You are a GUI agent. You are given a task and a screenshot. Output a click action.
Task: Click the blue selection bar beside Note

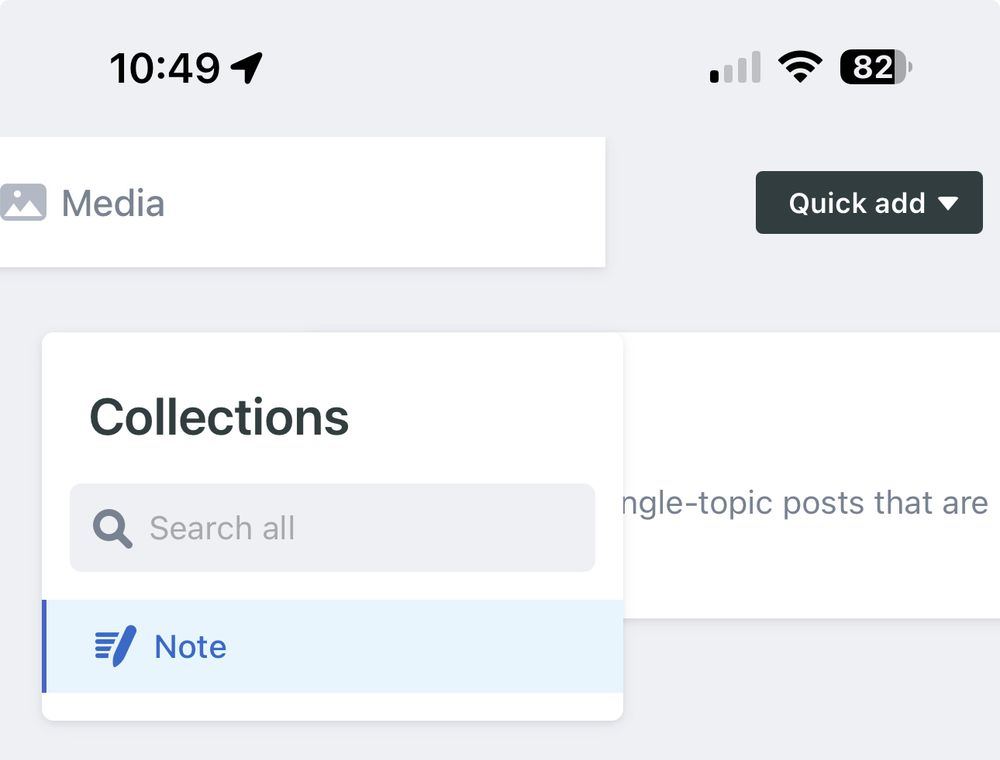[x=44, y=646]
